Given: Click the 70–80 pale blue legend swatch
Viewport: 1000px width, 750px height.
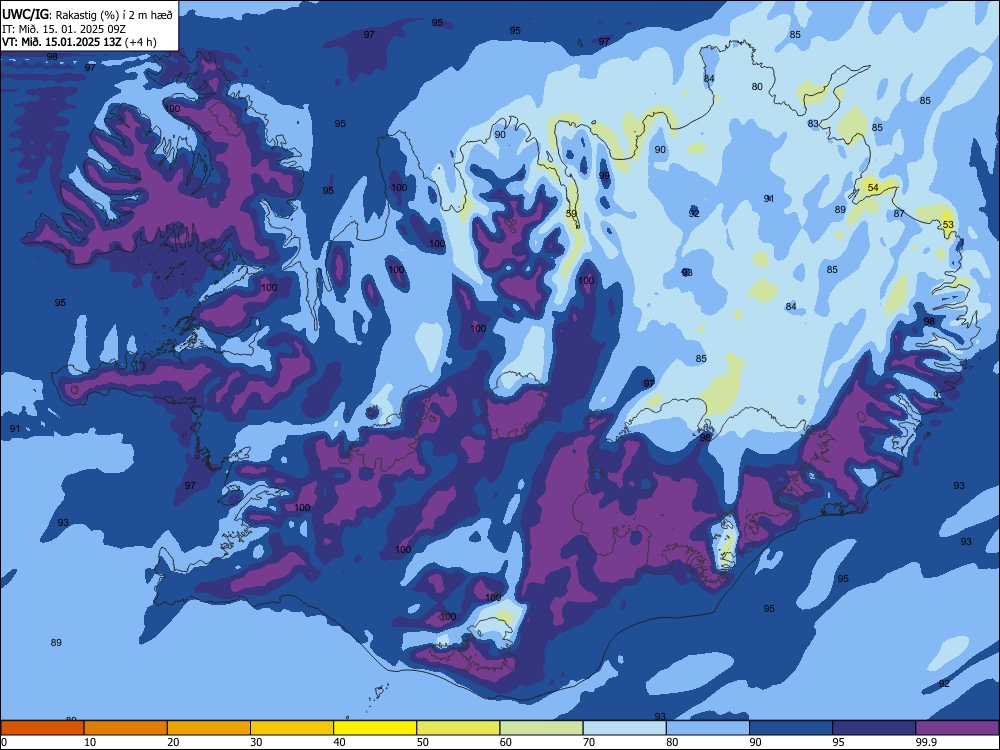Looking at the screenshot, I should [x=624, y=728].
